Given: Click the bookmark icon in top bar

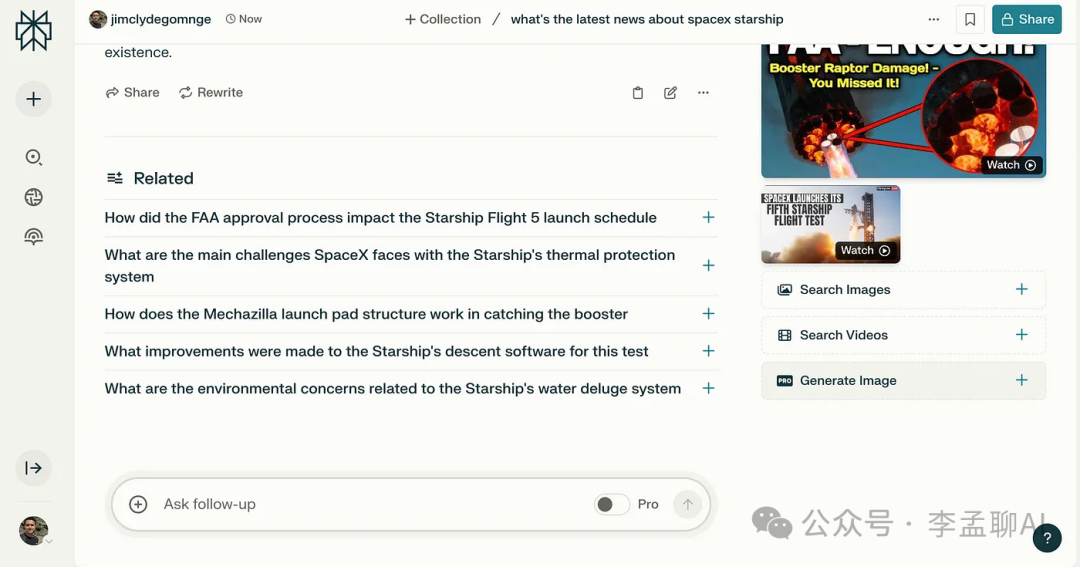Looking at the screenshot, I should 970,19.
